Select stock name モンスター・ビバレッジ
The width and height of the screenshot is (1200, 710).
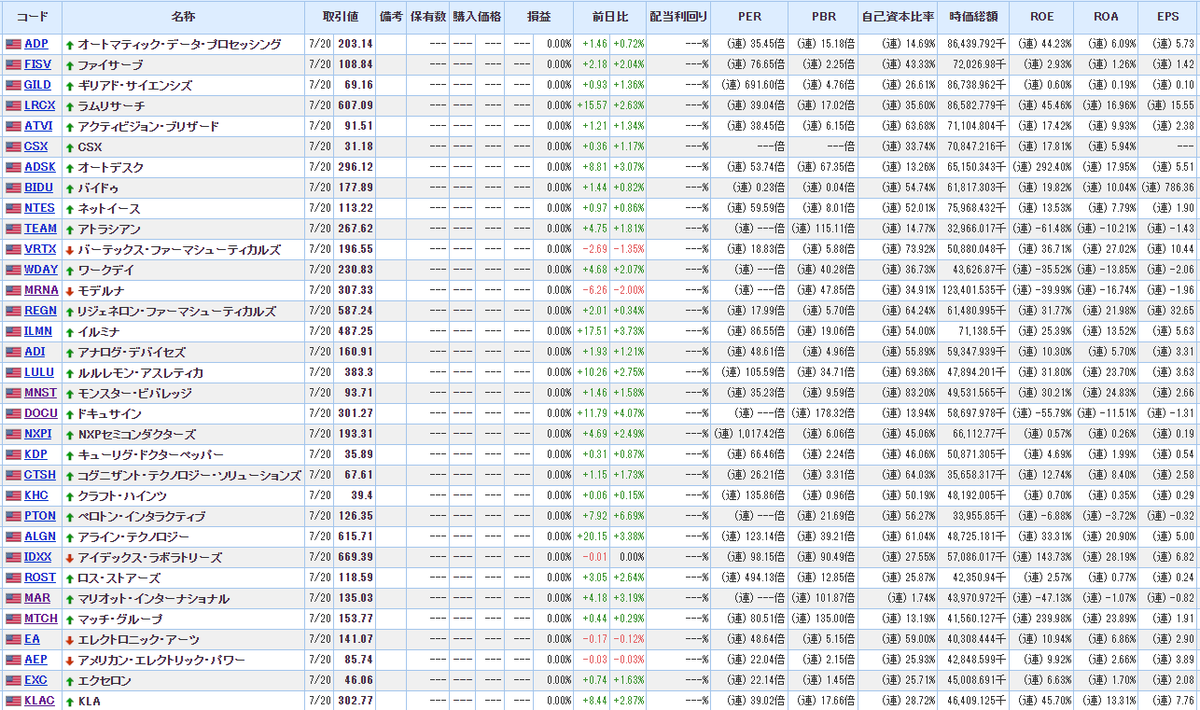tap(134, 393)
